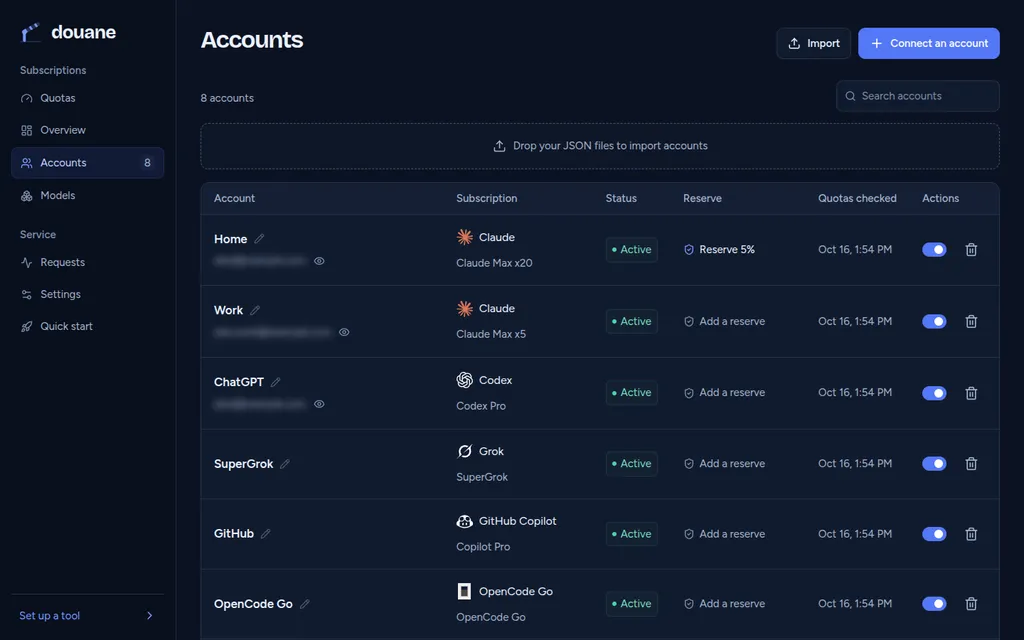Delete the Work account
This screenshot has width=1024, height=640.
[x=971, y=321]
